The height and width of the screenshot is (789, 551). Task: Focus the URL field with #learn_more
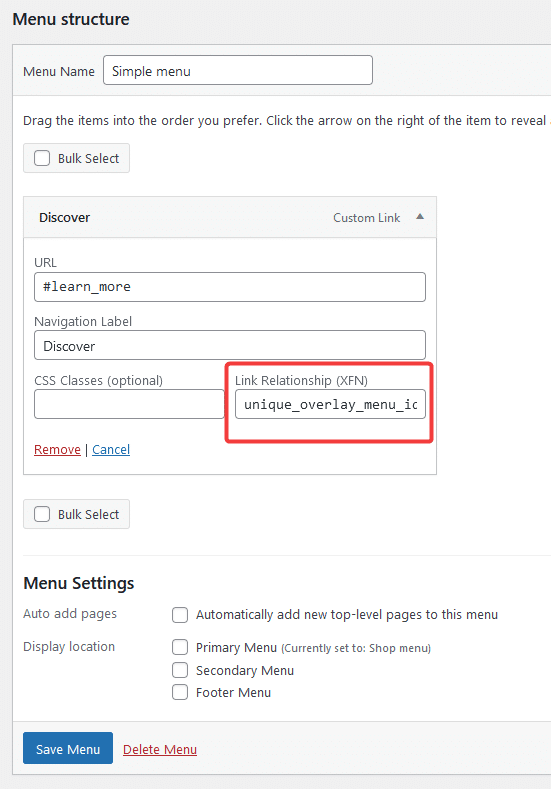[x=230, y=287]
